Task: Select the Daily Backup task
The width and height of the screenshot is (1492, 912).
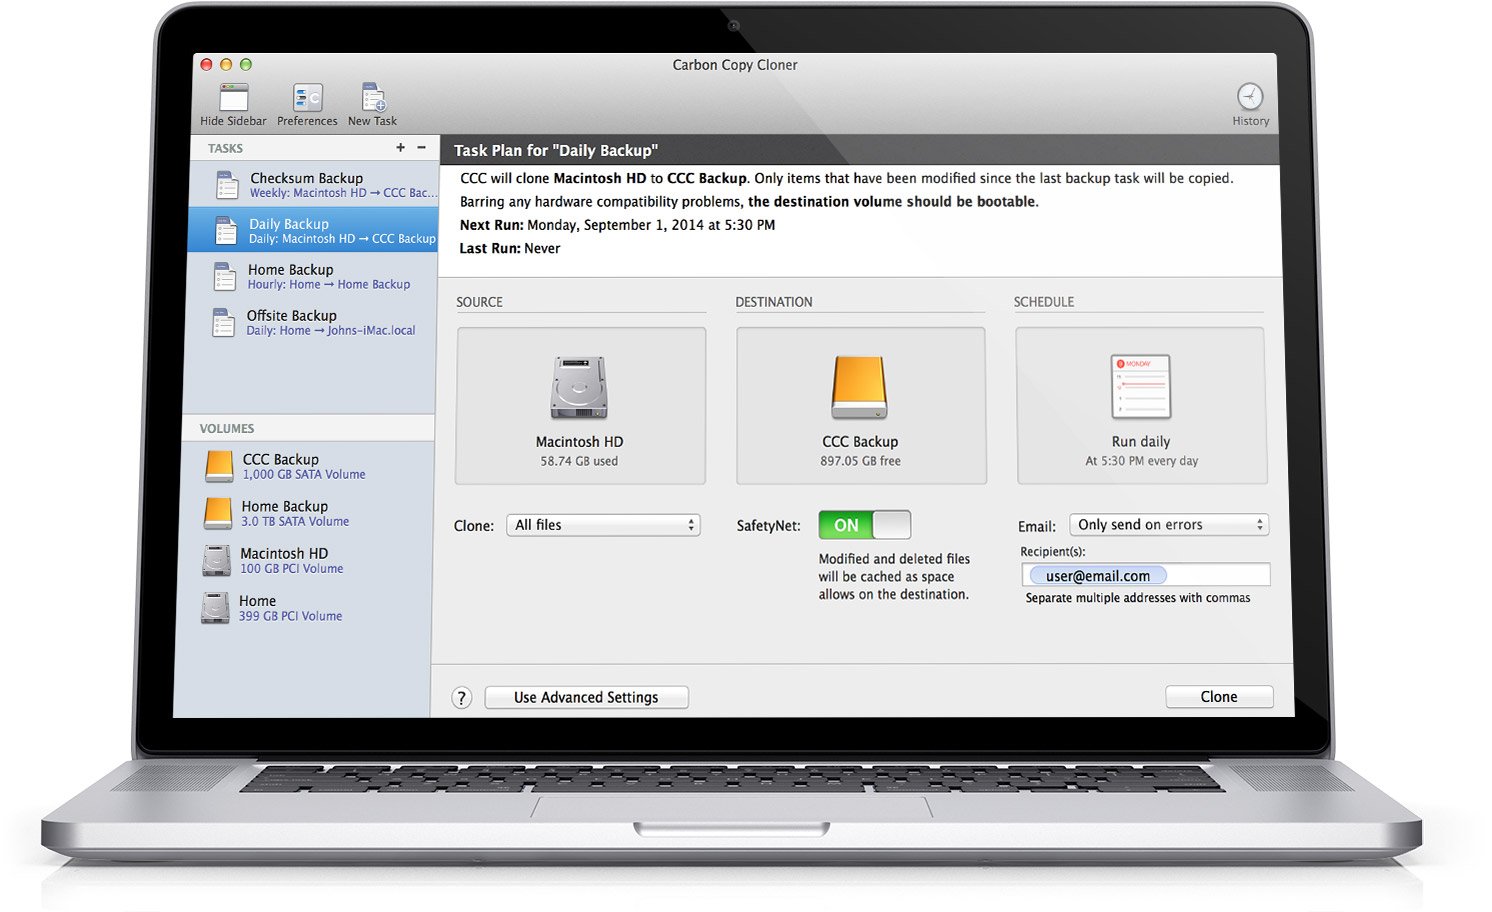Action: 313,230
